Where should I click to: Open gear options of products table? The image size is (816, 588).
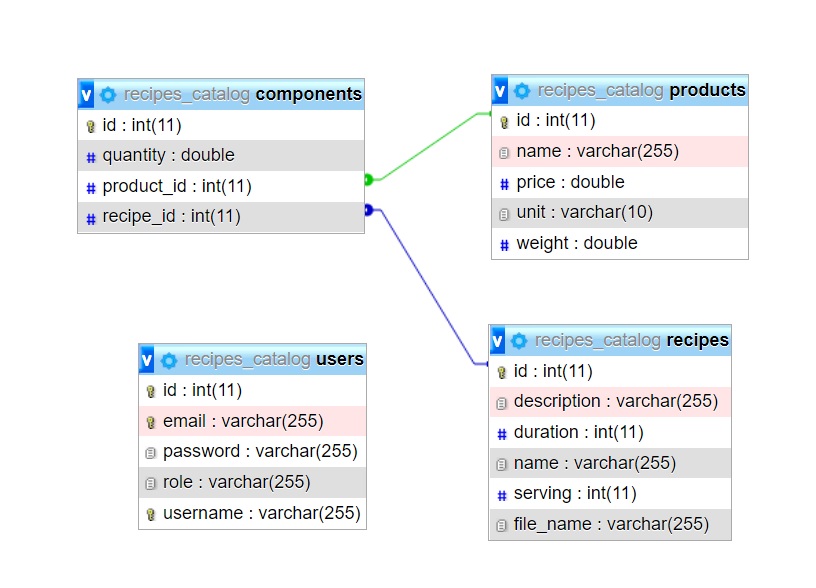pos(522,91)
